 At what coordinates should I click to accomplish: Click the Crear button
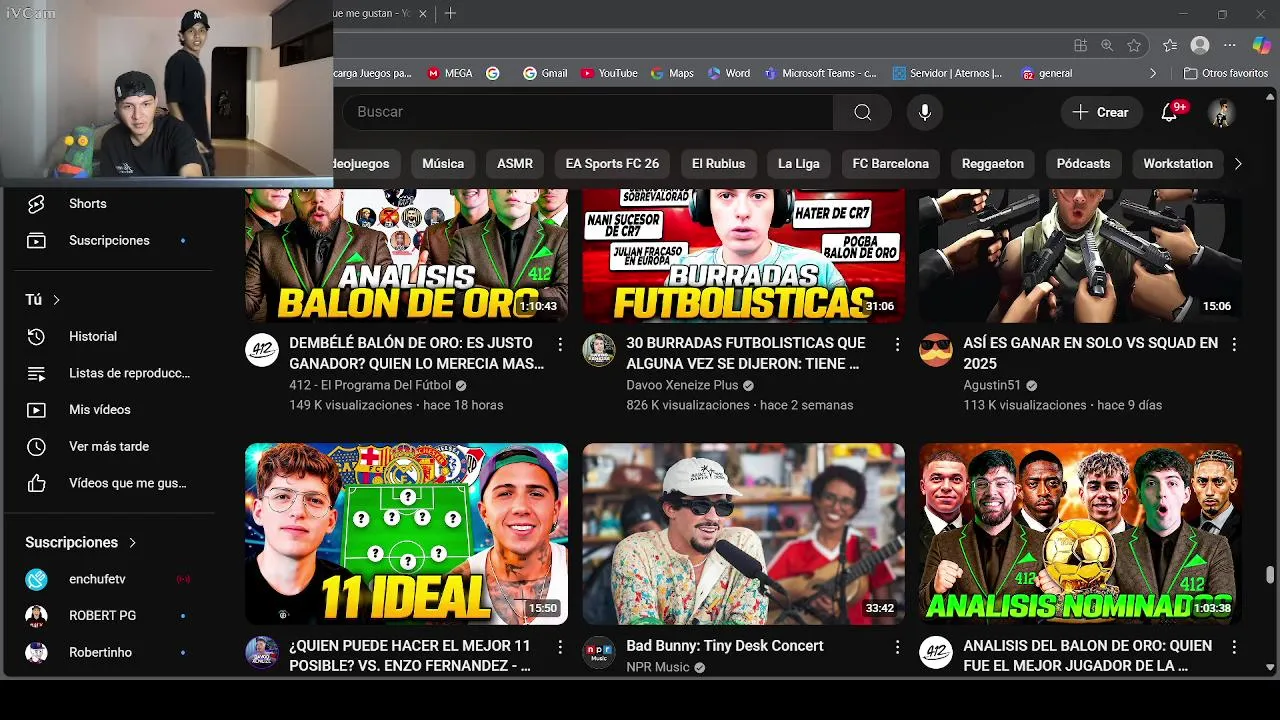click(1100, 112)
